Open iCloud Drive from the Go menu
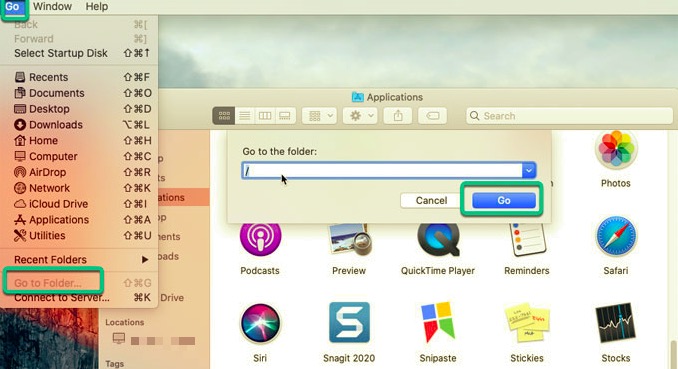The height and width of the screenshot is (369, 678). click(79, 204)
